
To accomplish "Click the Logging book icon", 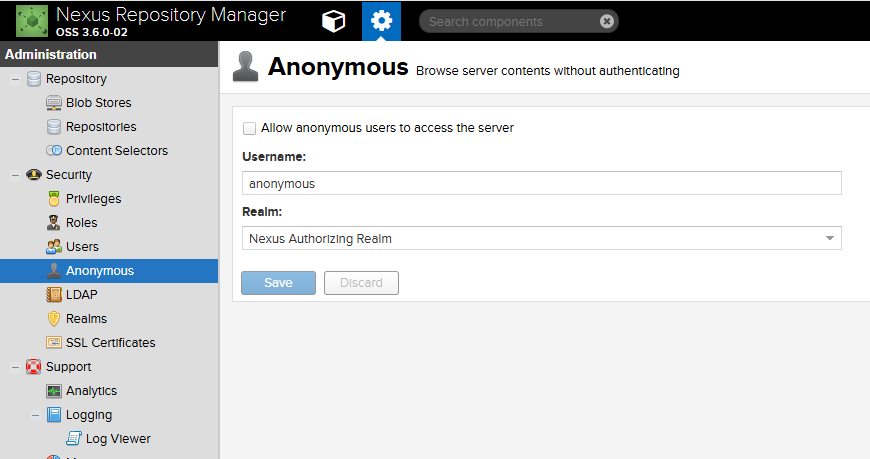I will click(54, 415).
